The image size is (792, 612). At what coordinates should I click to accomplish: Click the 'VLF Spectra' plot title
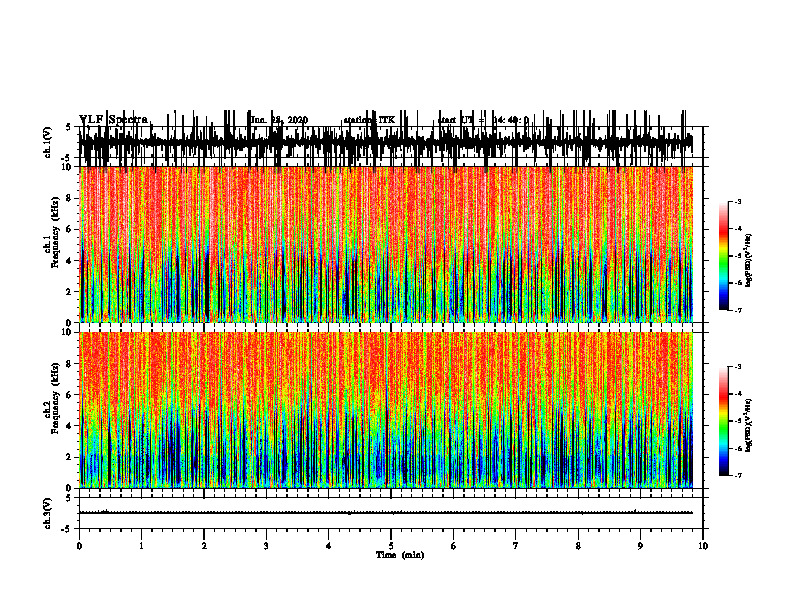coord(113,119)
